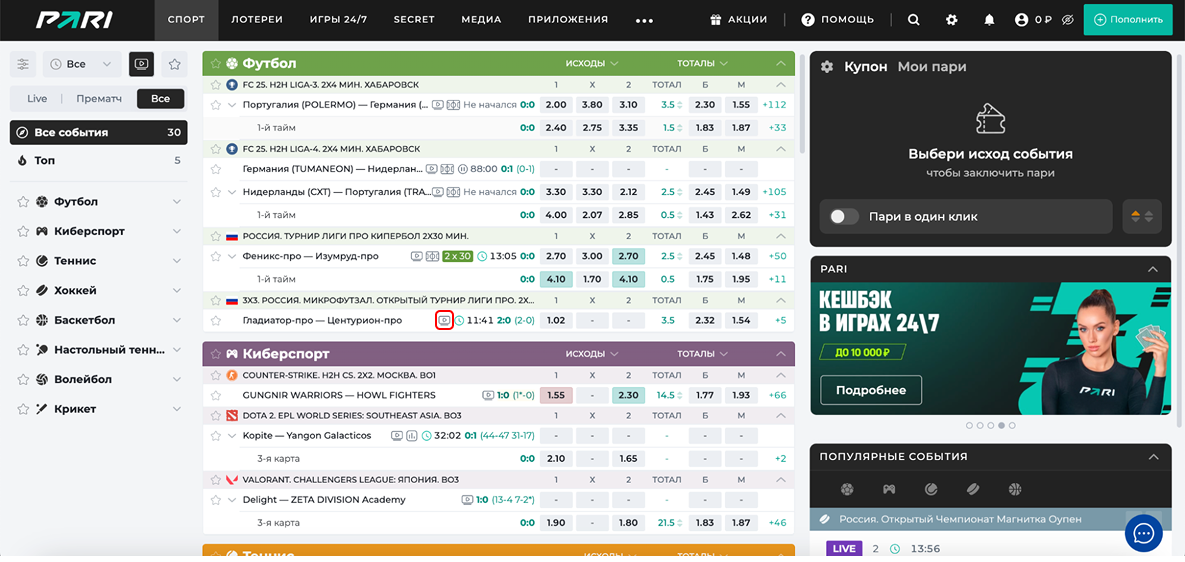The height and width of the screenshot is (562, 1185).
Task: Open the Лотереи menu item
Action: pos(257,19)
